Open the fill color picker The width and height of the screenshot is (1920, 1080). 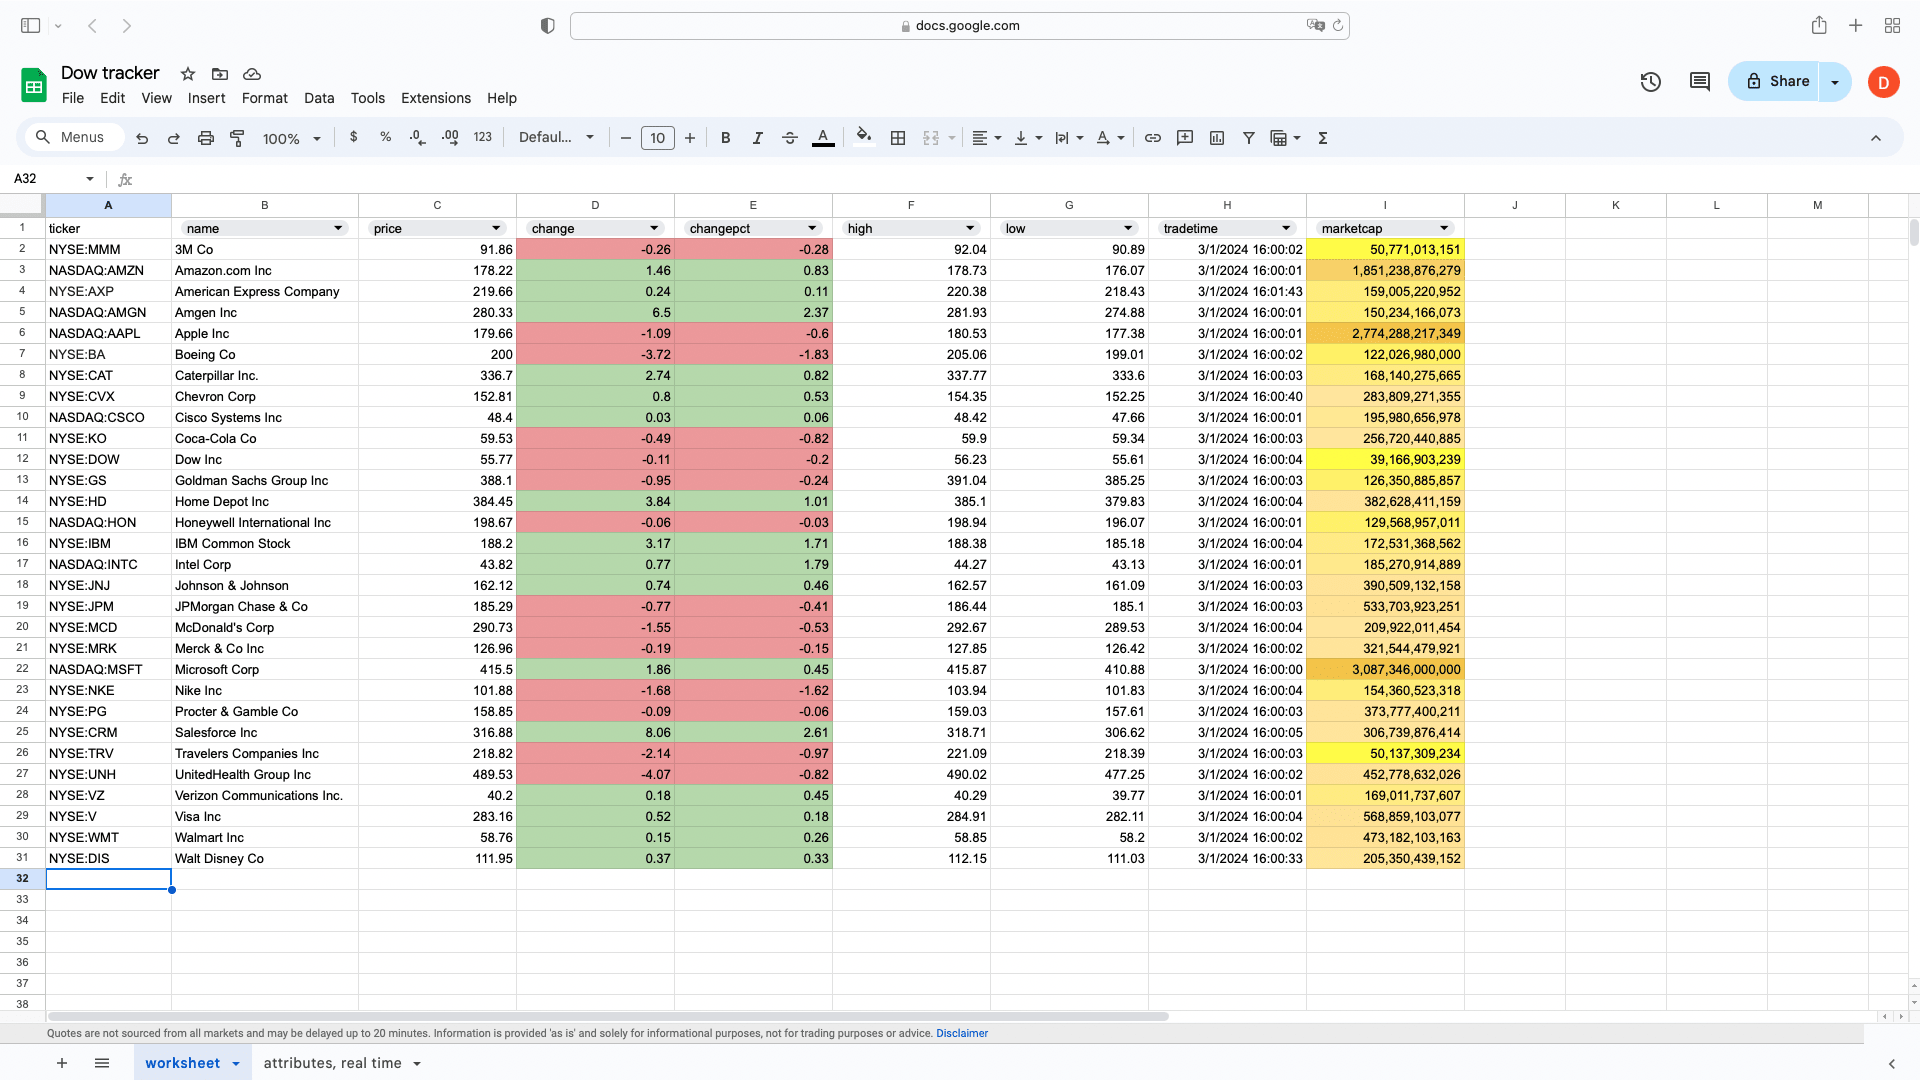(864, 138)
